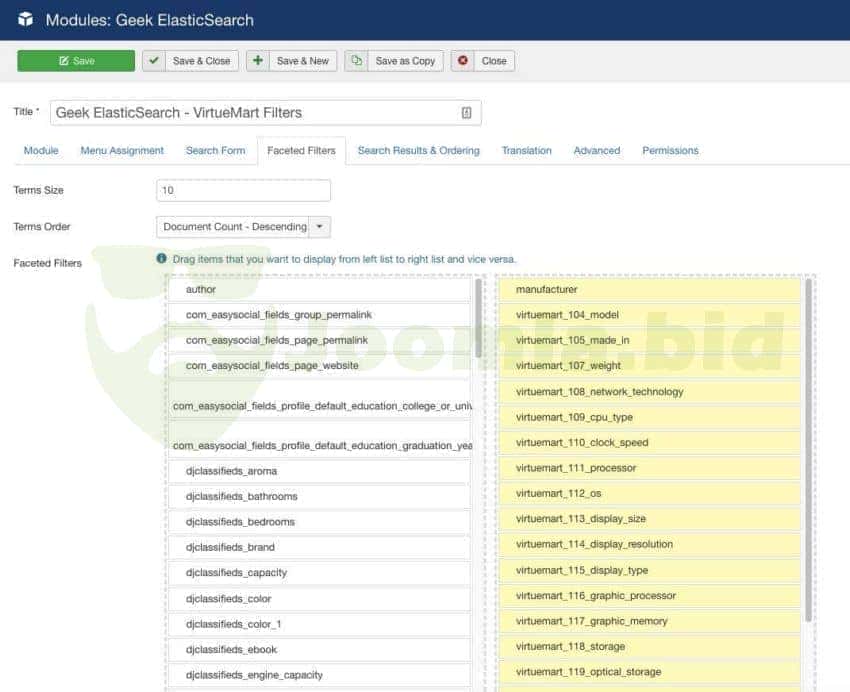Viewport: 850px width, 692px height.
Task: Select virtuemart_113_display_size item
Action: click(x=649, y=519)
